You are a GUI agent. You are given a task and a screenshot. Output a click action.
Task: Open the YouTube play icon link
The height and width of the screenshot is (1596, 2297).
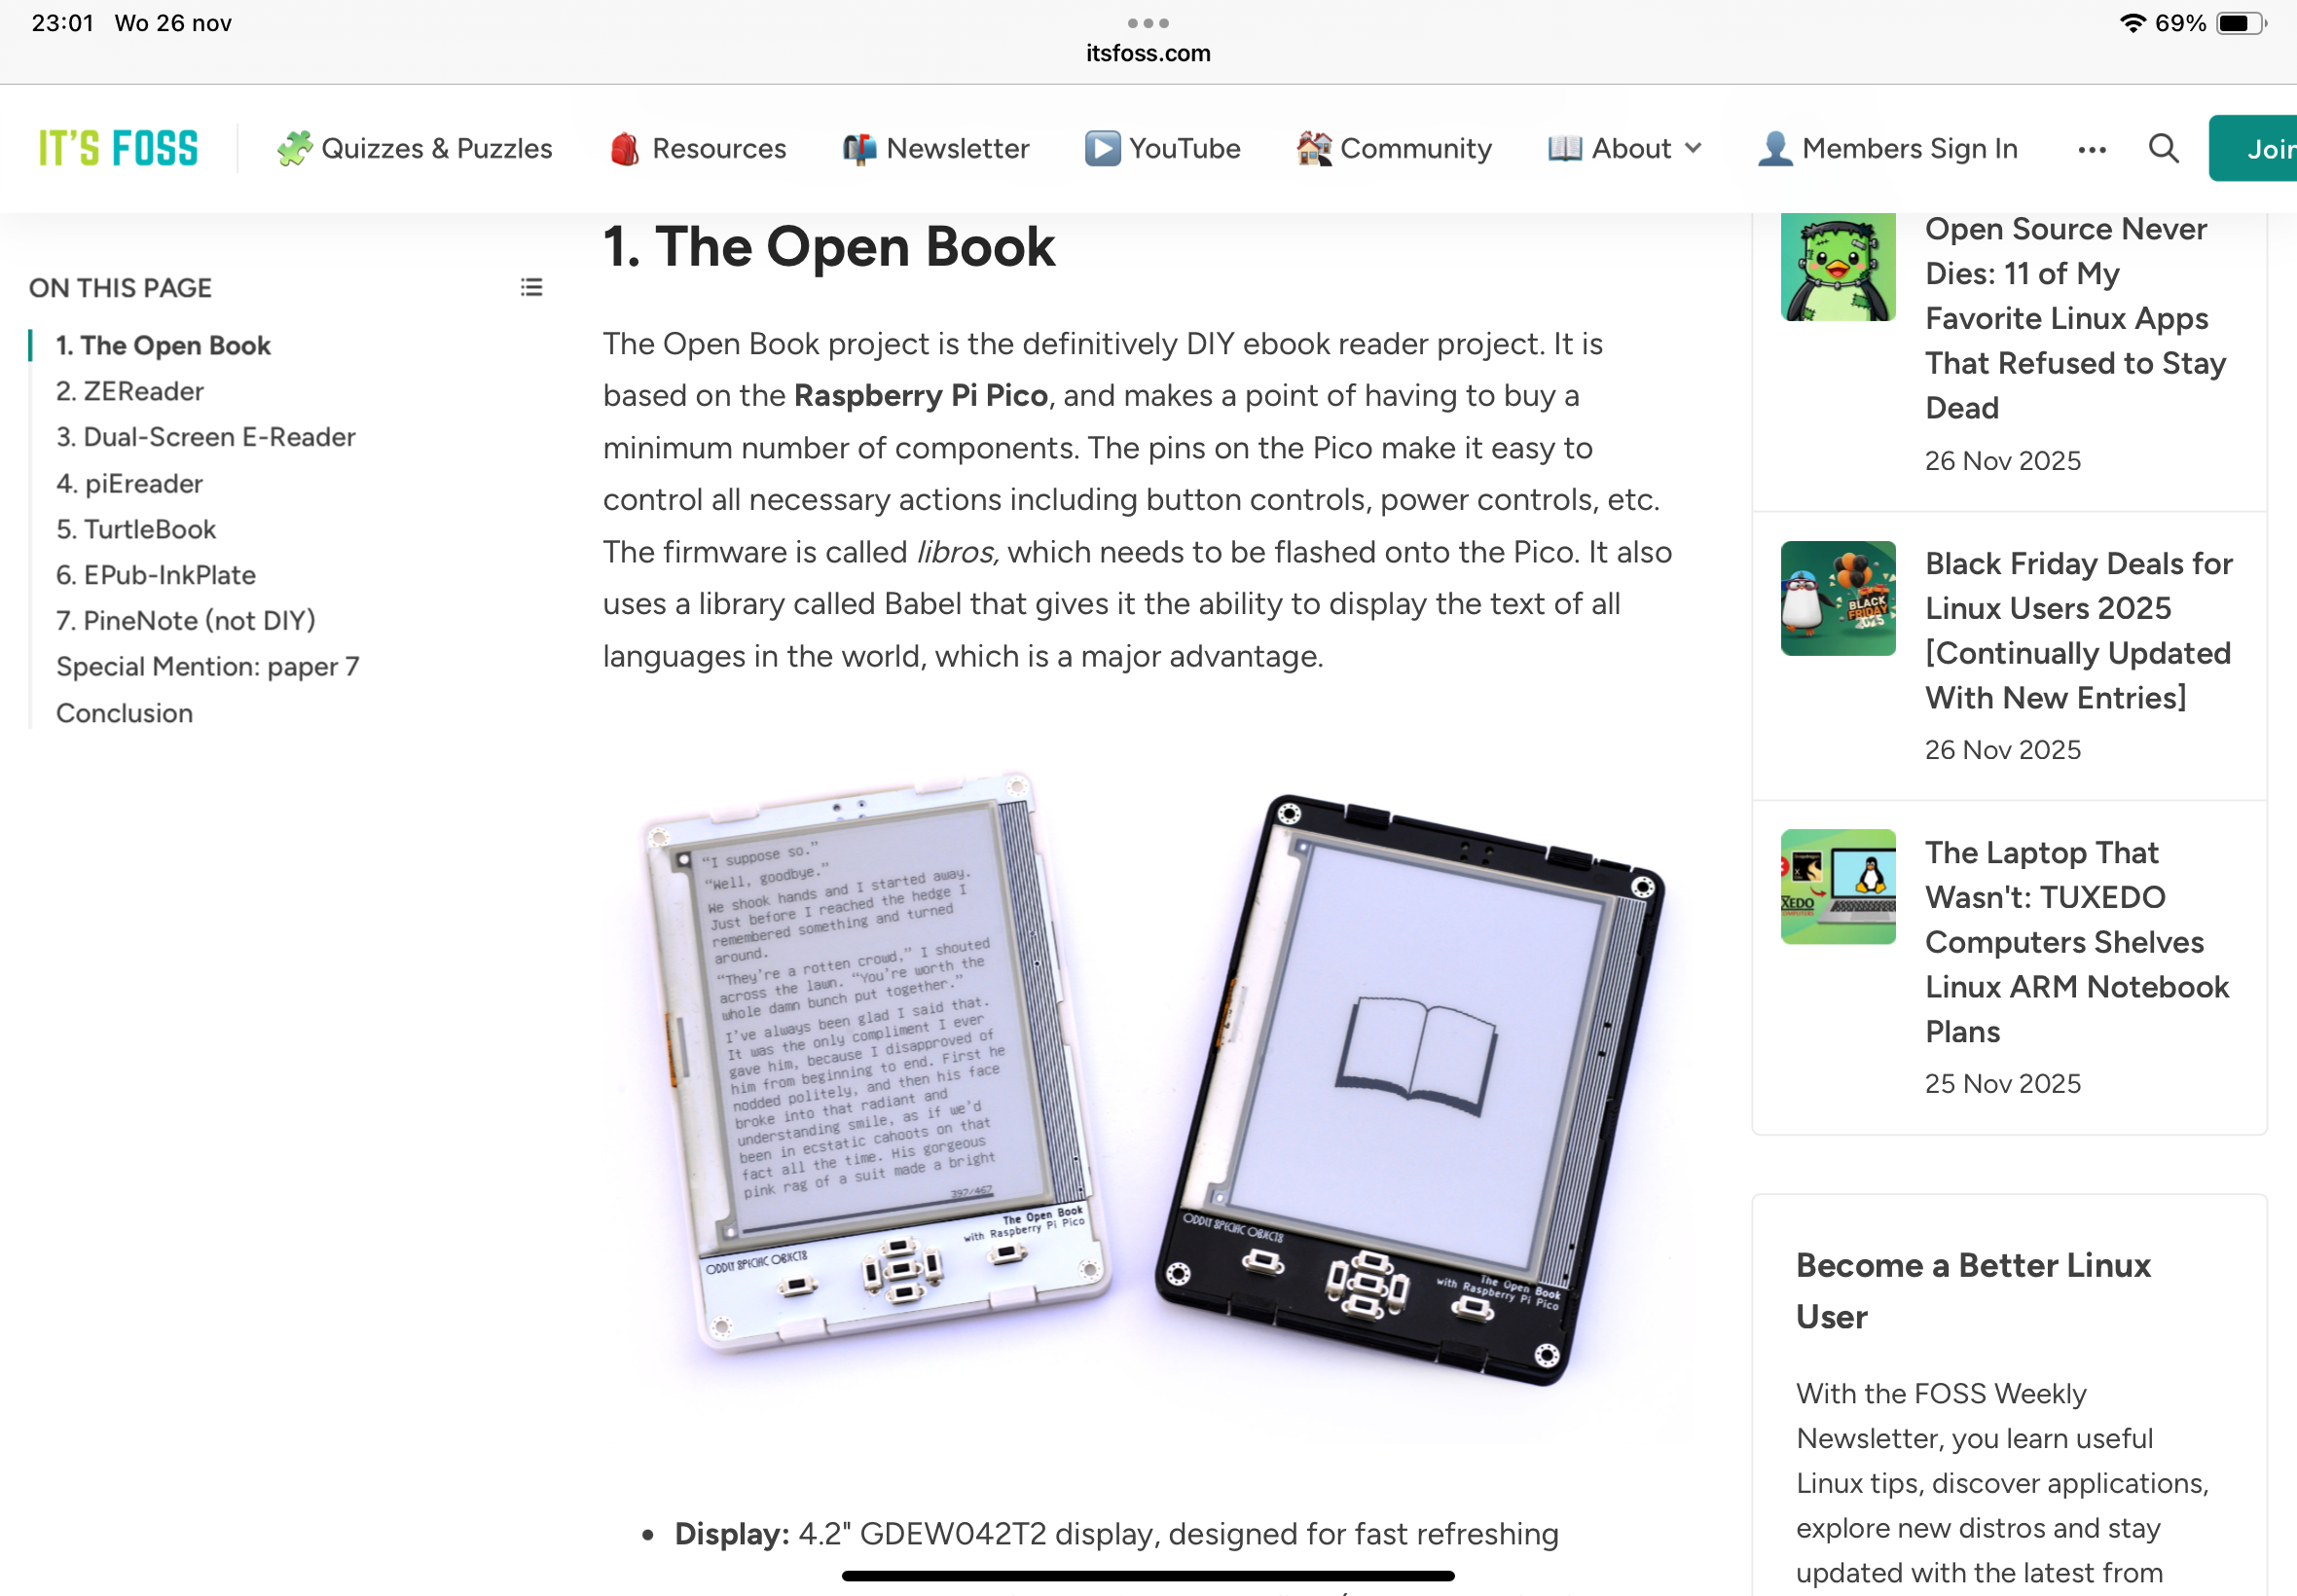(1102, 148)
